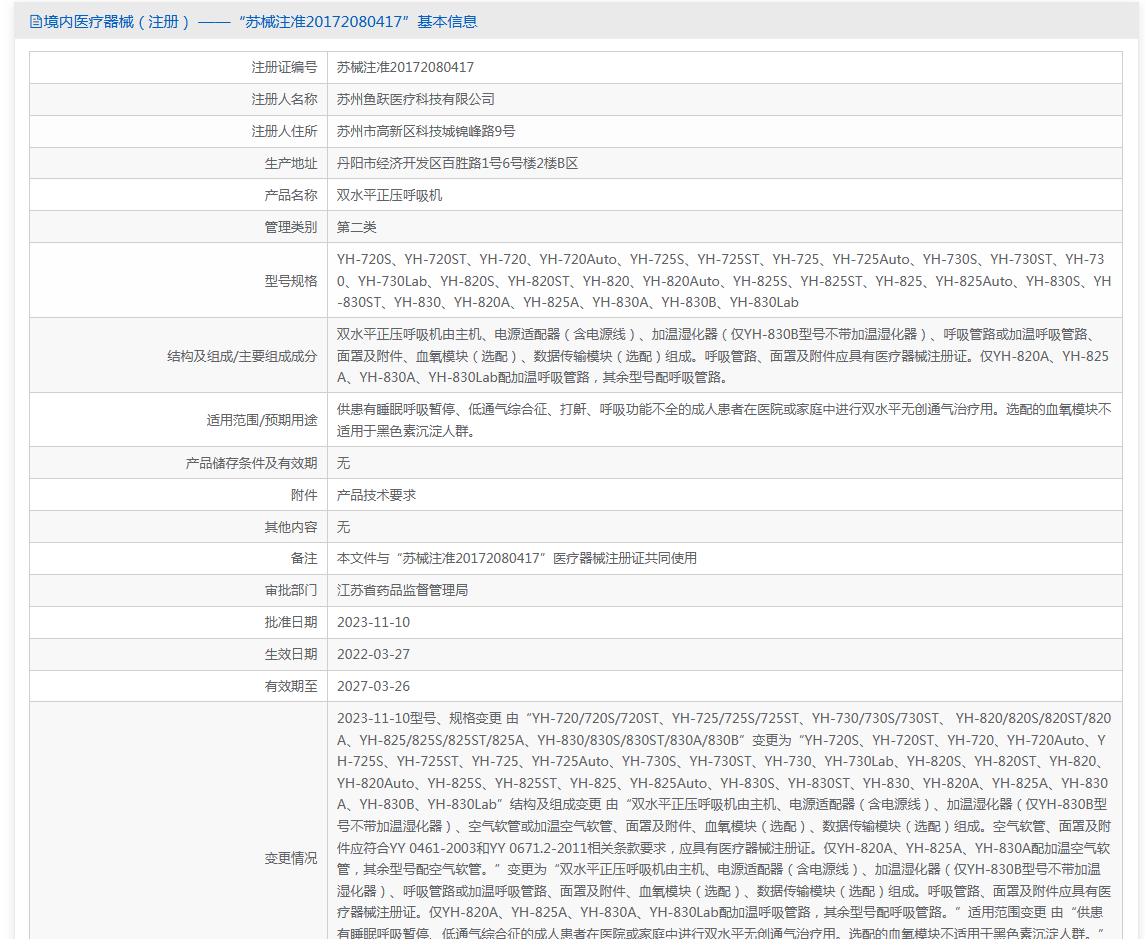Click the 备注 label

[304, 559]
